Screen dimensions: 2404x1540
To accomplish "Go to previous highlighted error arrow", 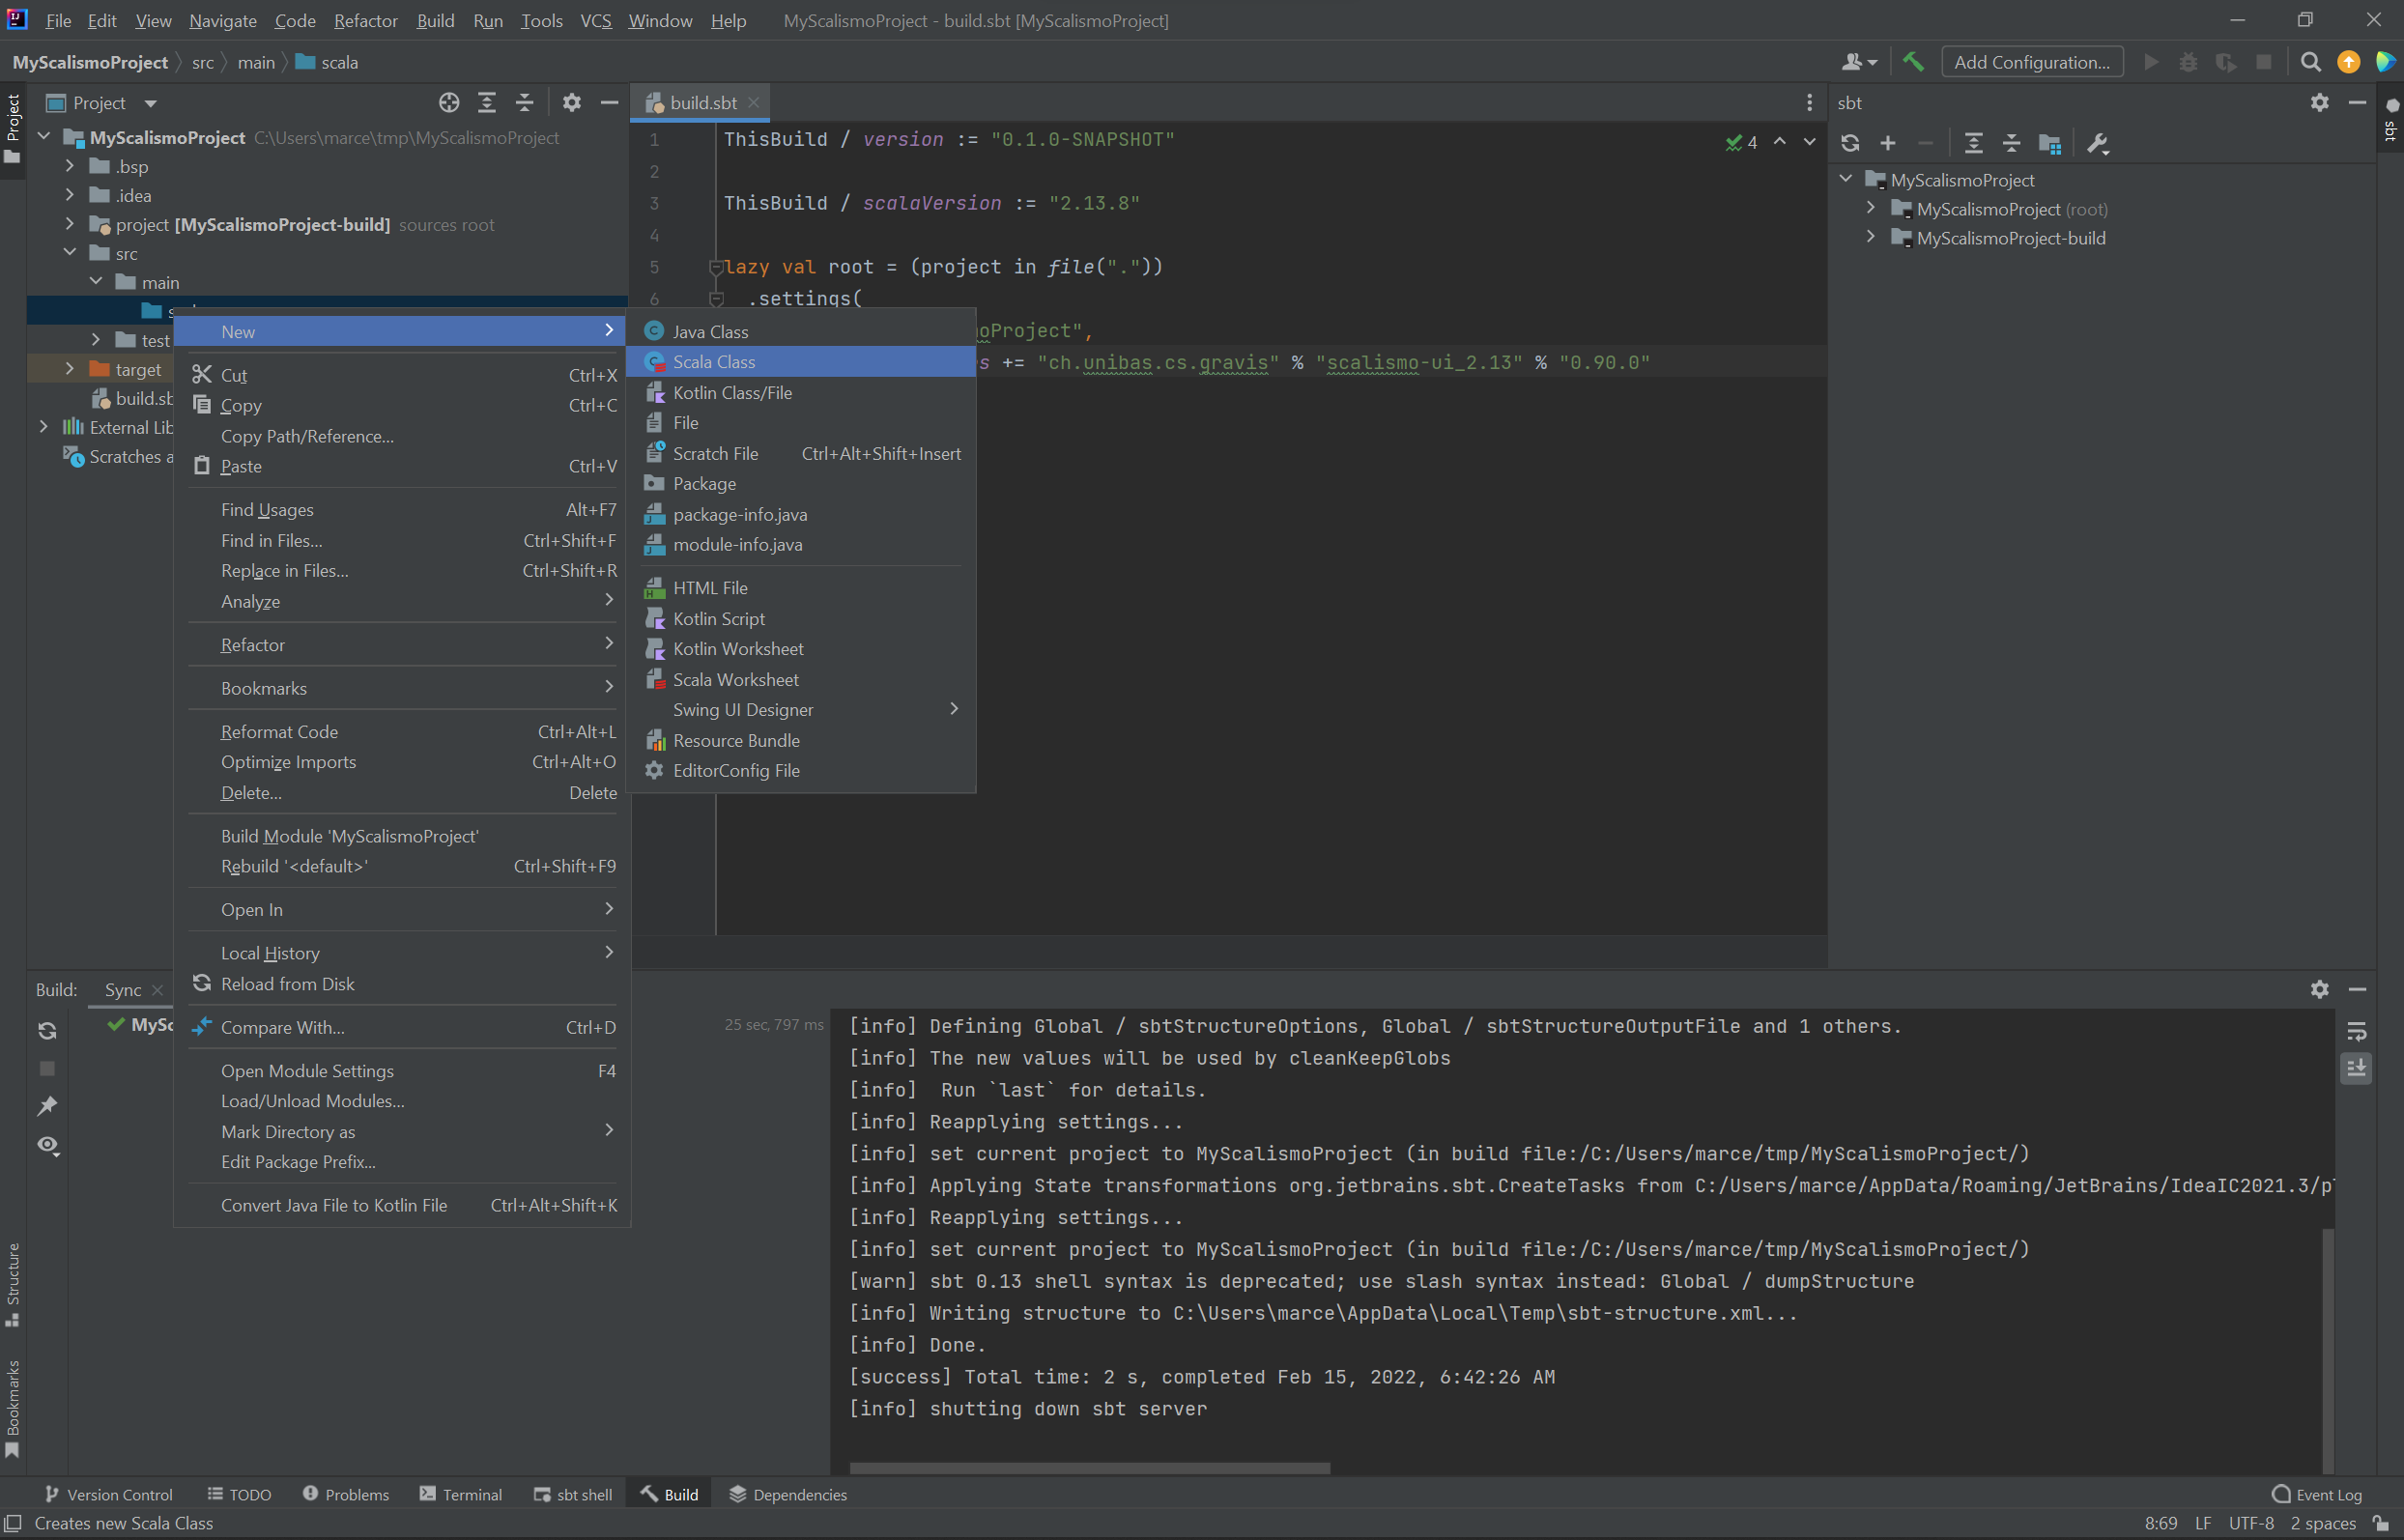I will tap(1780, 142).
